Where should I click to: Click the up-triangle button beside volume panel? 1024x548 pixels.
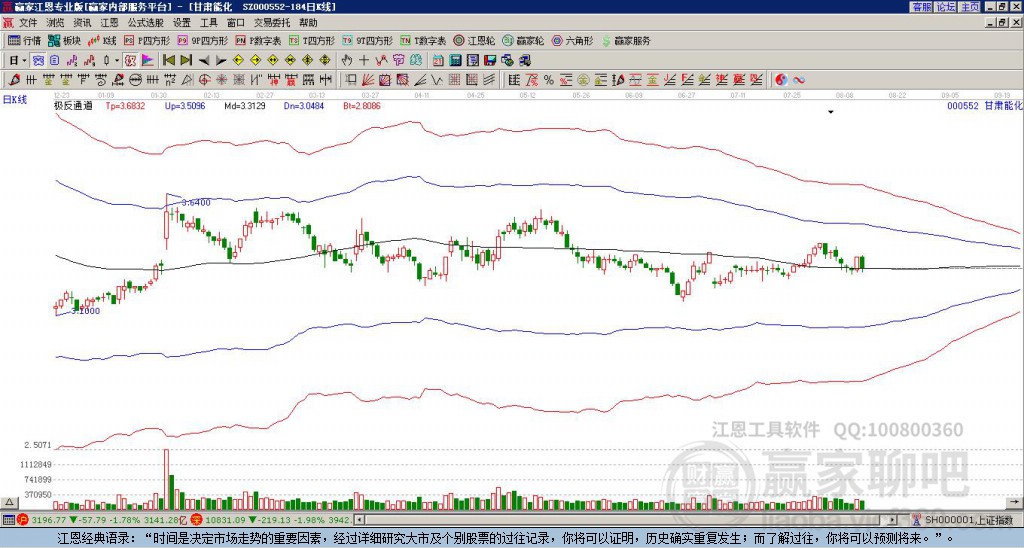pos(9,502)
